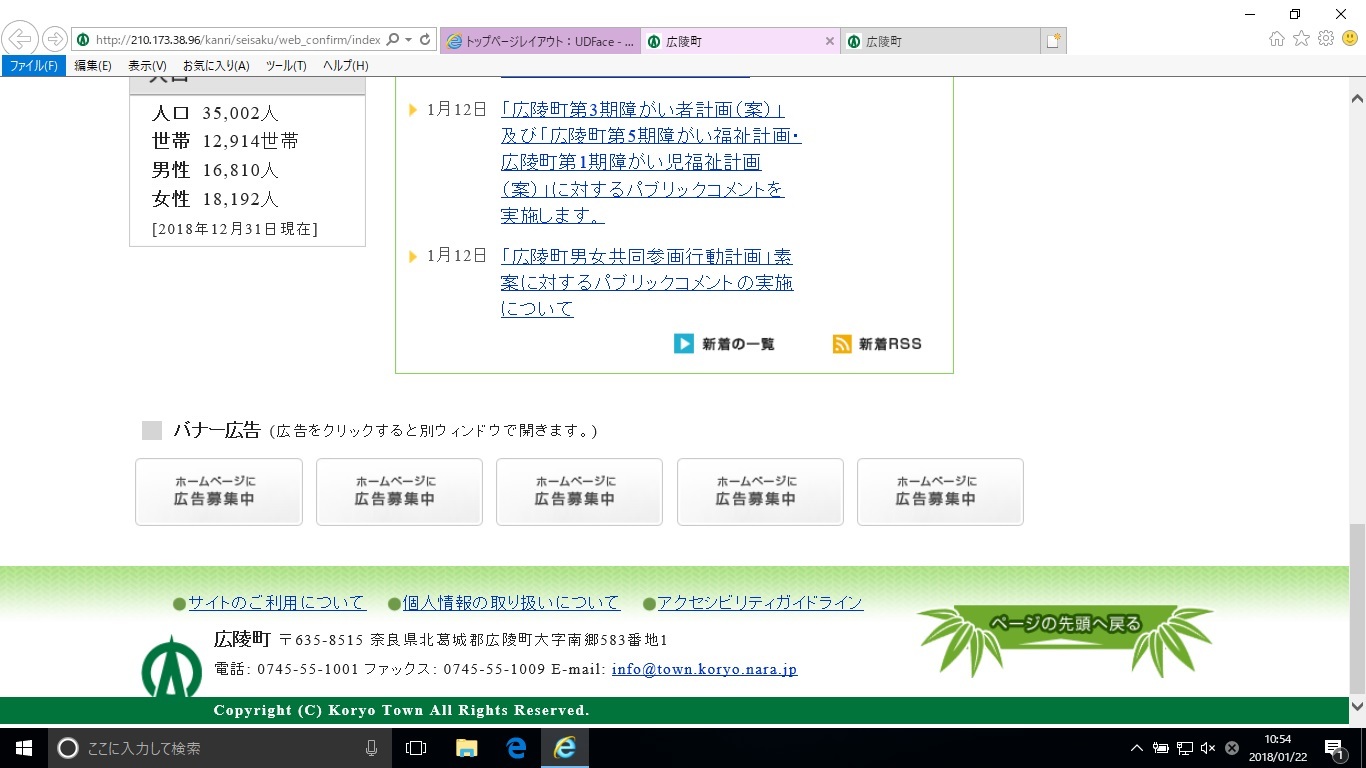Click the refresh icon in address bar
1366x768 pixels.
[425, 40]
